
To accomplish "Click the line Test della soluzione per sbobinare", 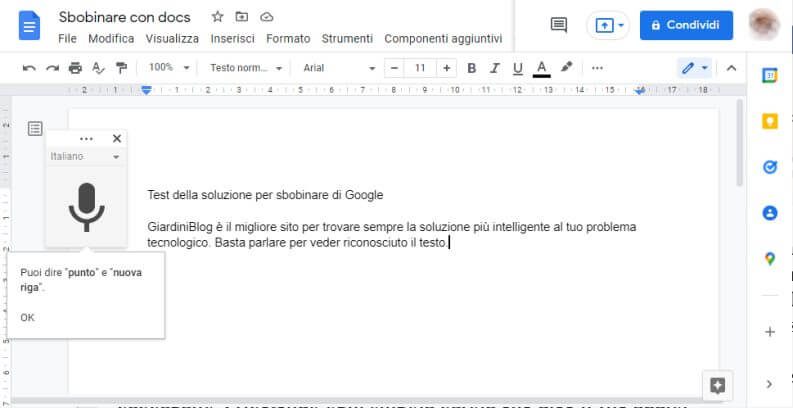I will point(266,195).
